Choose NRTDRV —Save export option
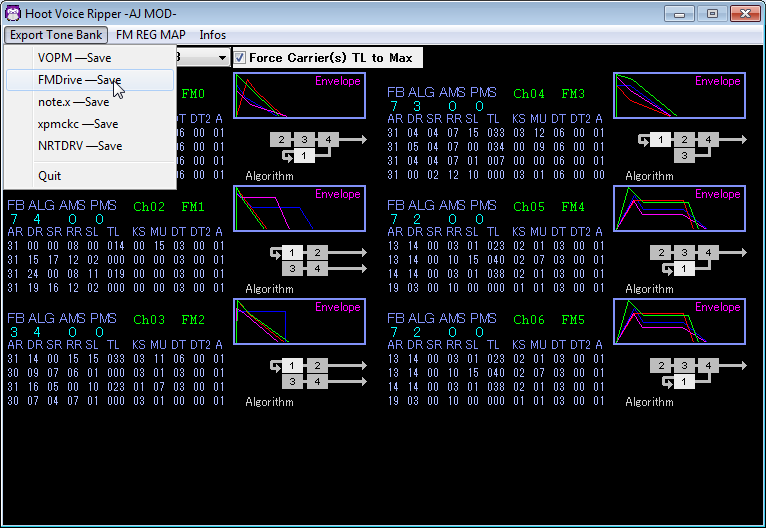The height and width of the screenshot is (528, 766). (79, 146)
